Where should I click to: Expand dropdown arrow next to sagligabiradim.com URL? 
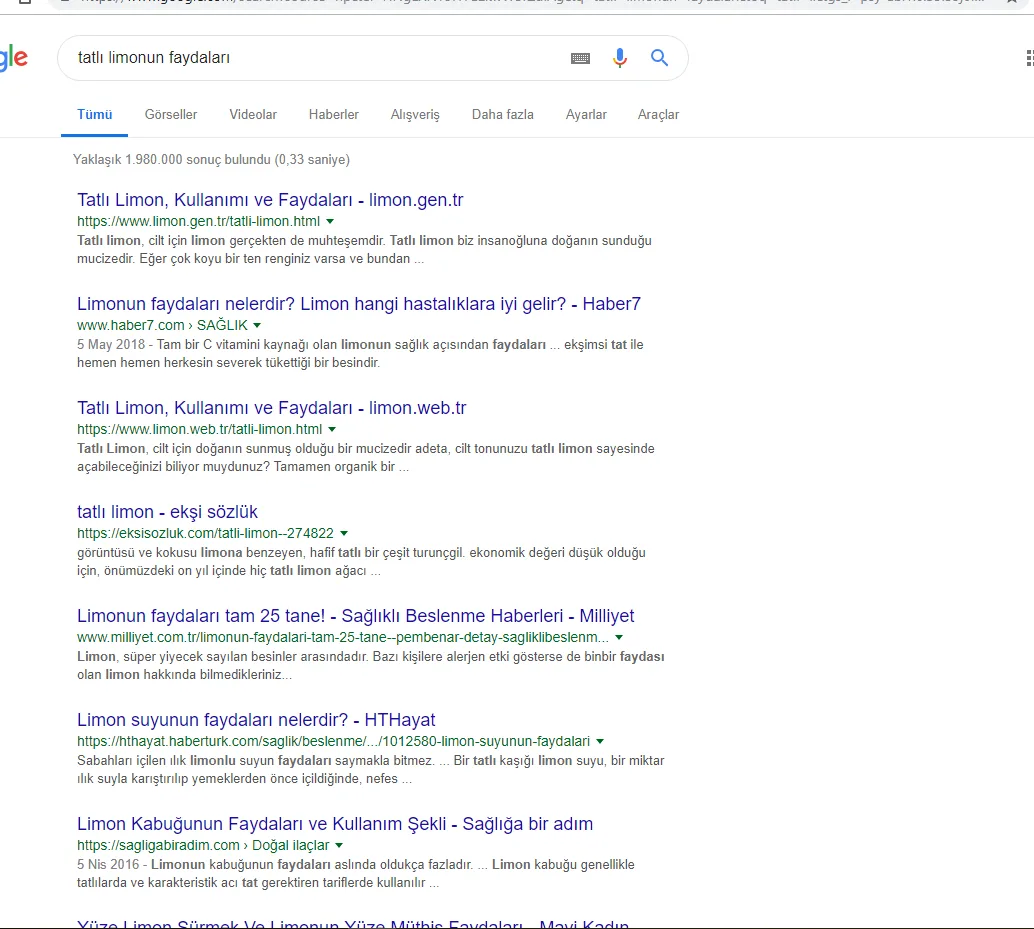(339, 846)
